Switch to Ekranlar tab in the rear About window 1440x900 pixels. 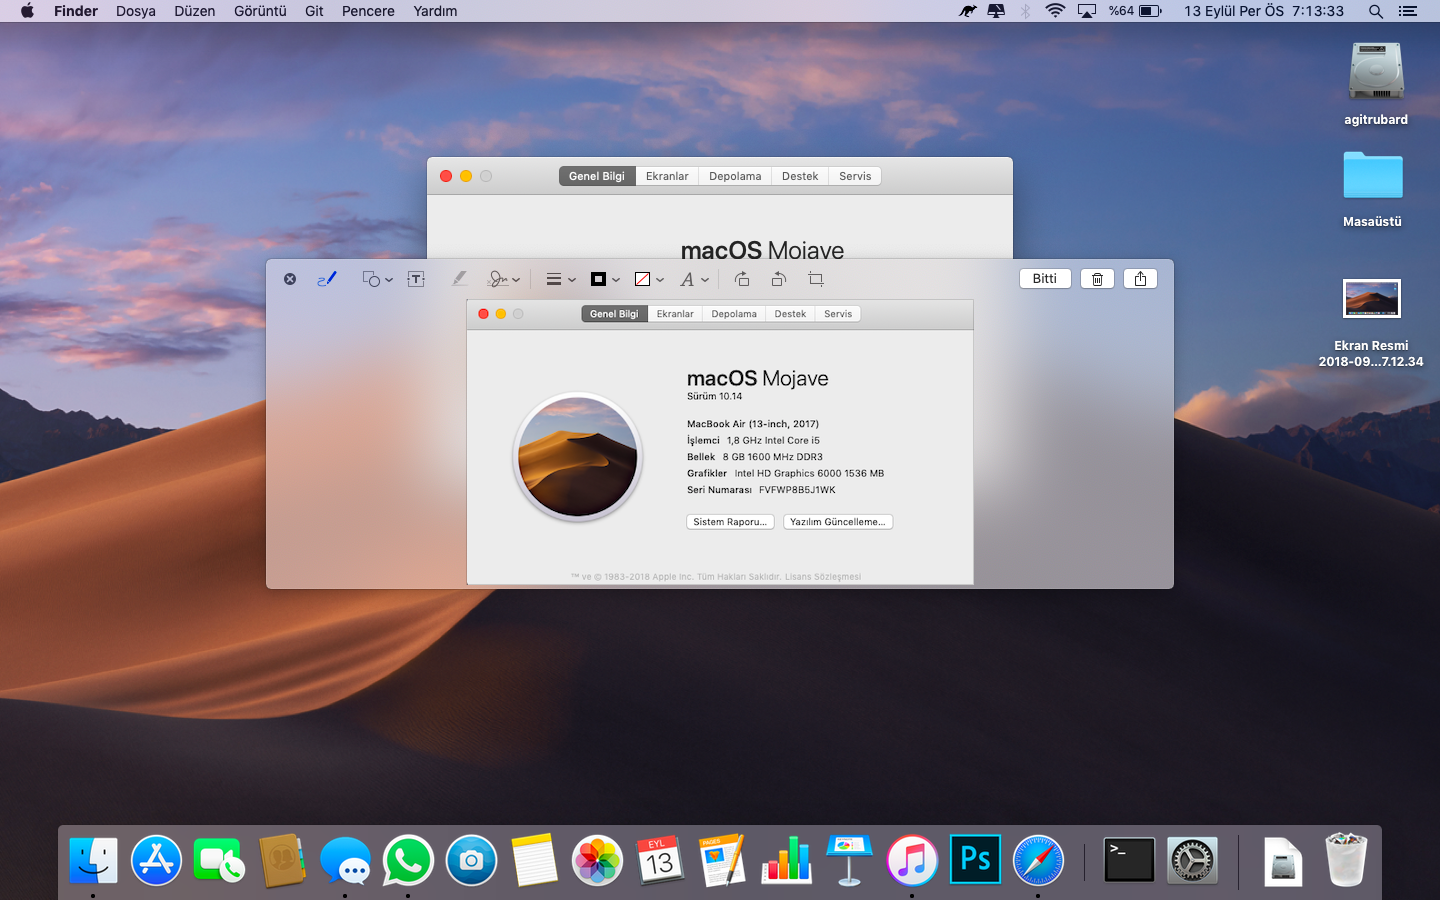coord(667,176)
